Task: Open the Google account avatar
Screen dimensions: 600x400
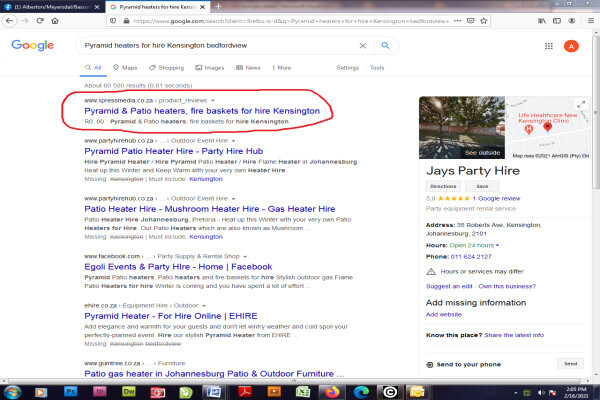Action: (x=571, y=46)
